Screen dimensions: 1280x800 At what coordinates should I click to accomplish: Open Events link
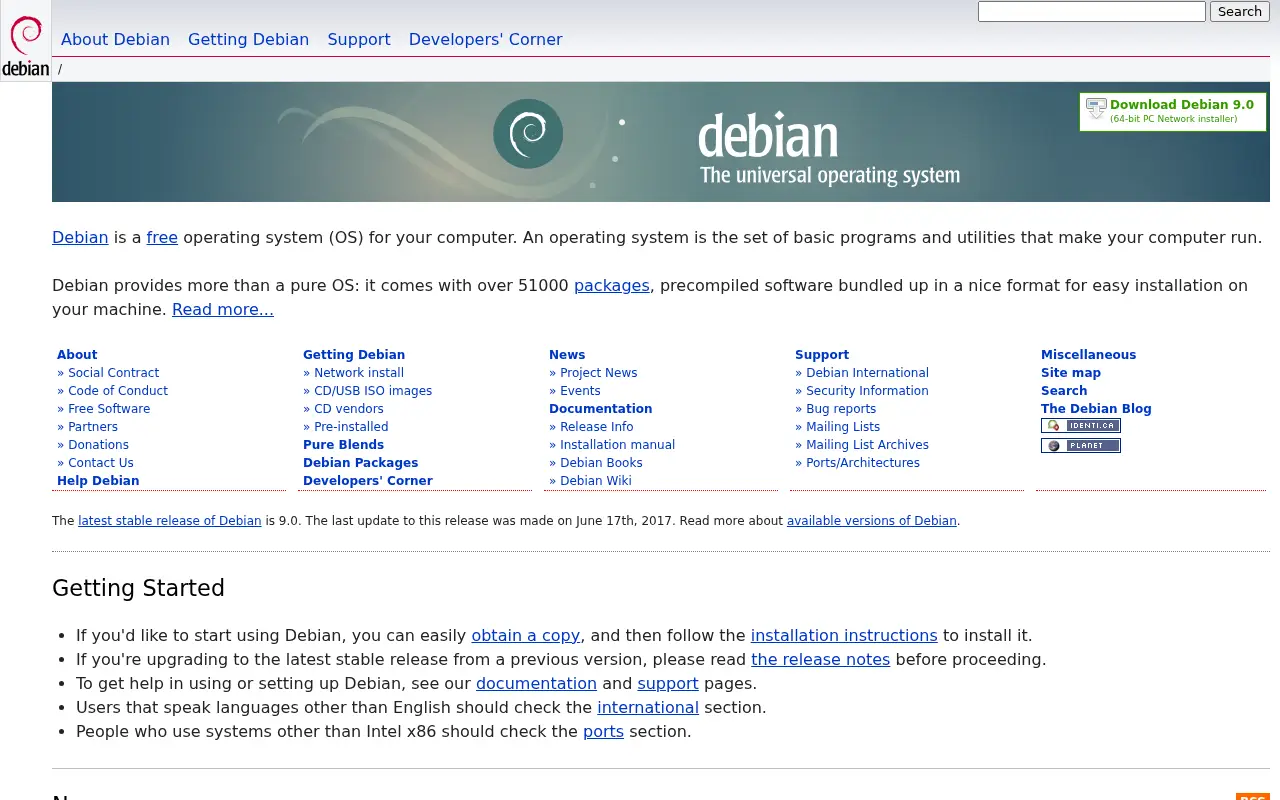[x=580, y=391]
